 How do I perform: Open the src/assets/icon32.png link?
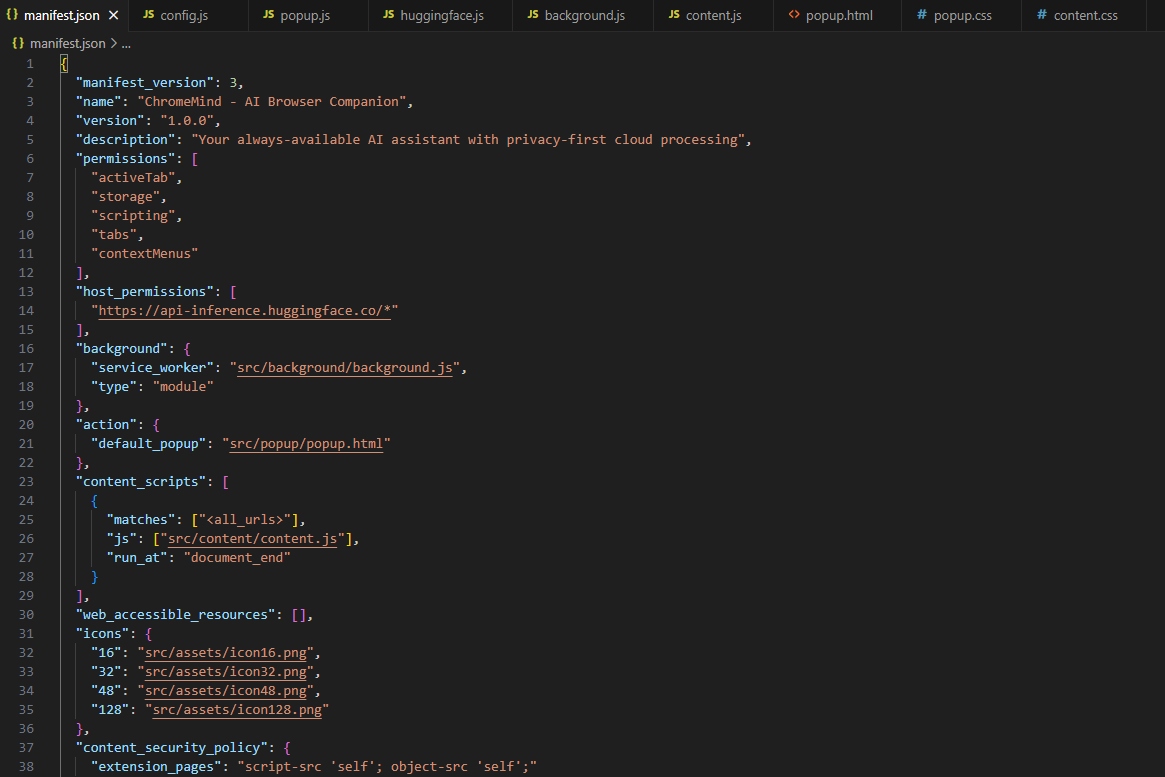click(226, 672)
